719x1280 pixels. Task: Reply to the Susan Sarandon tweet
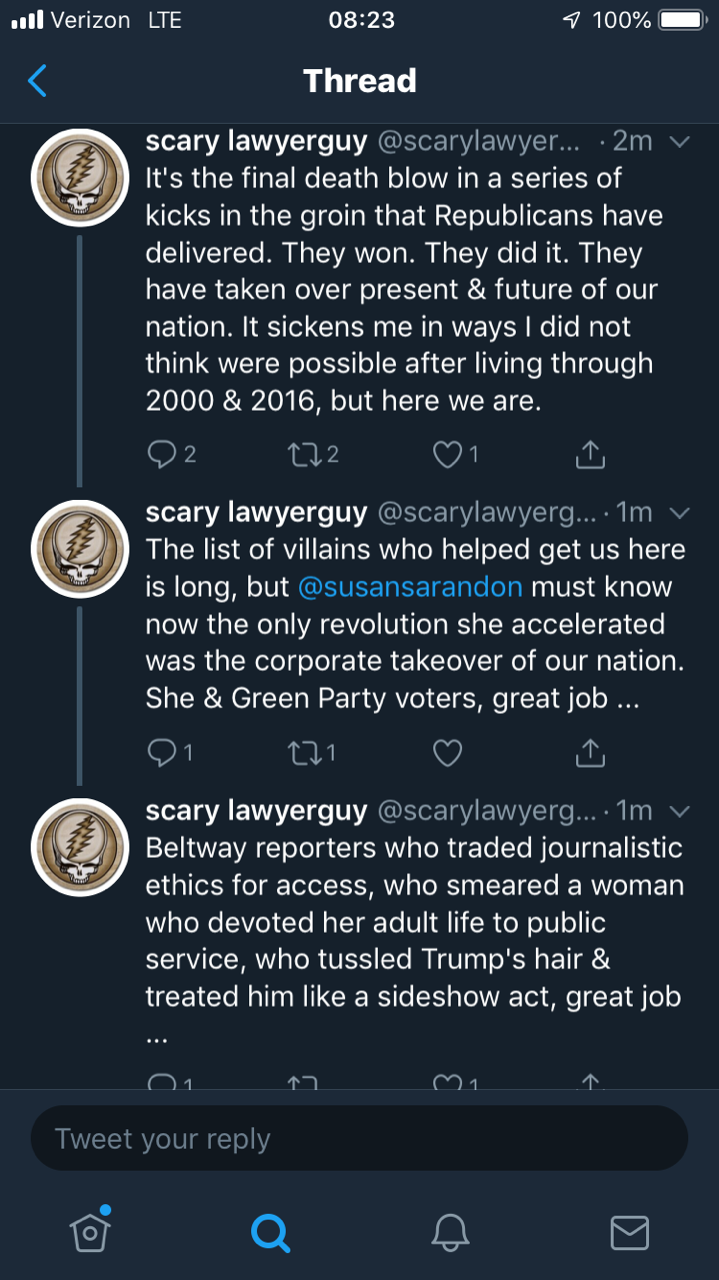161,753
